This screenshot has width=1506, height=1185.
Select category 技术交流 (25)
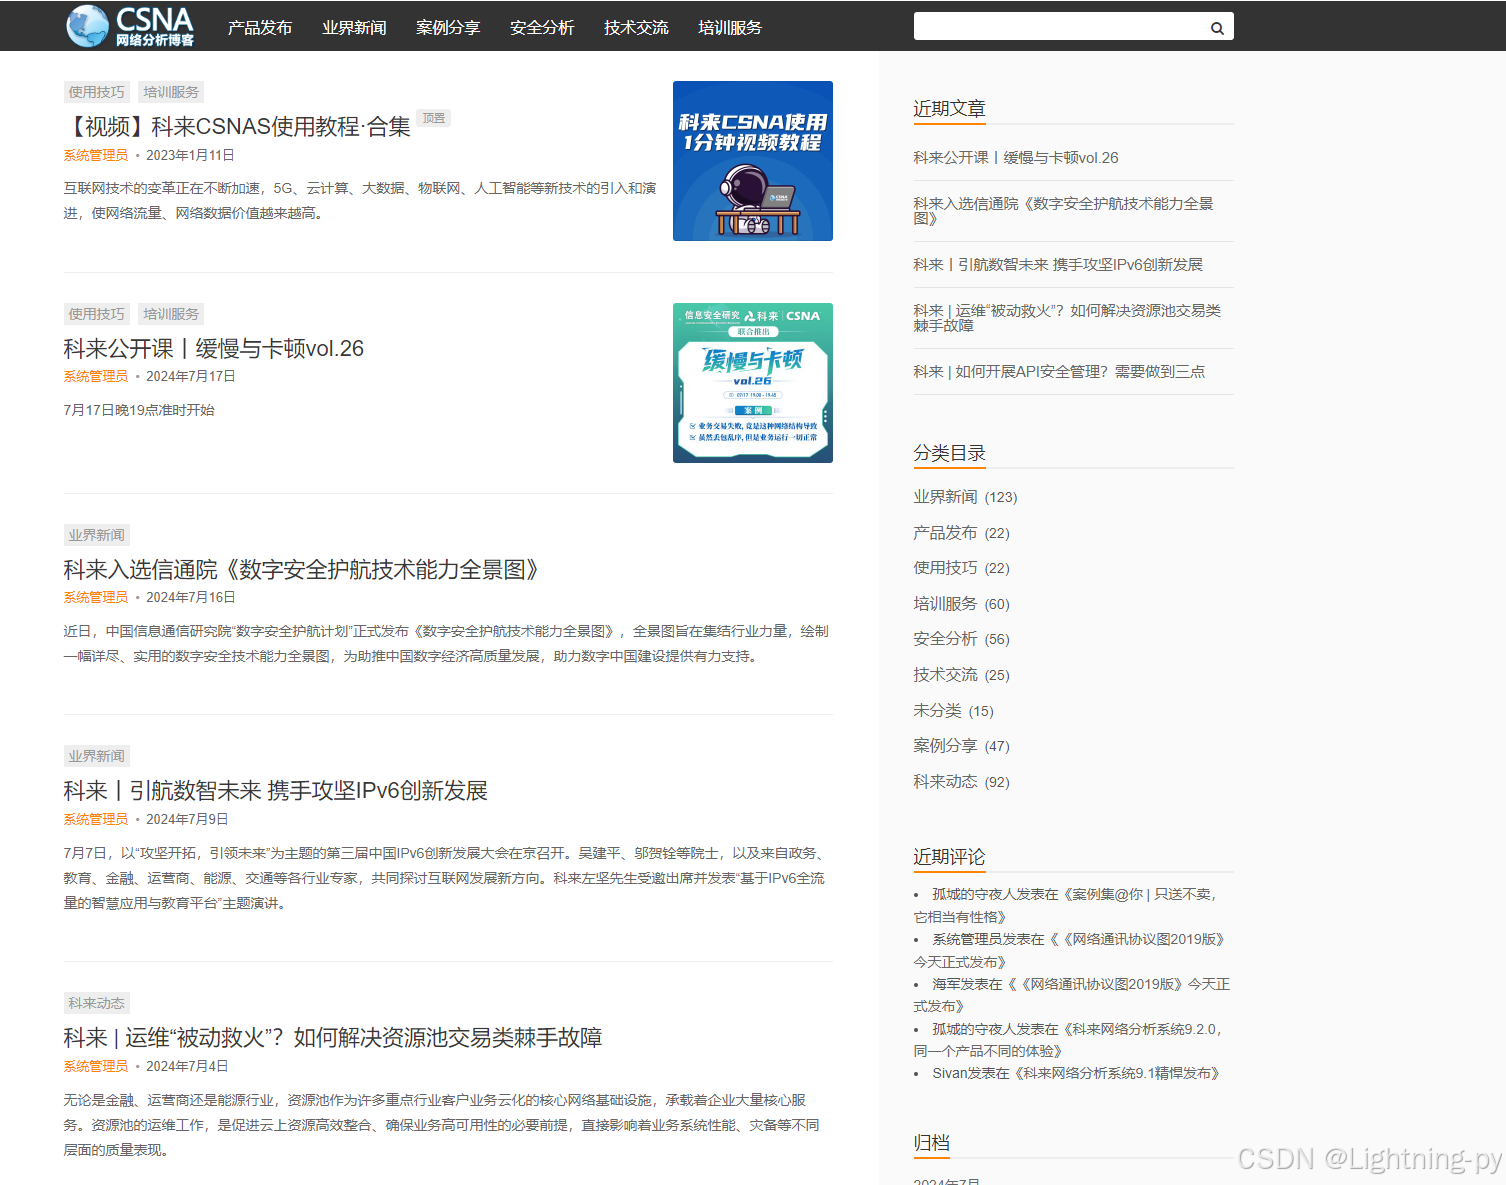pos(945,675)
